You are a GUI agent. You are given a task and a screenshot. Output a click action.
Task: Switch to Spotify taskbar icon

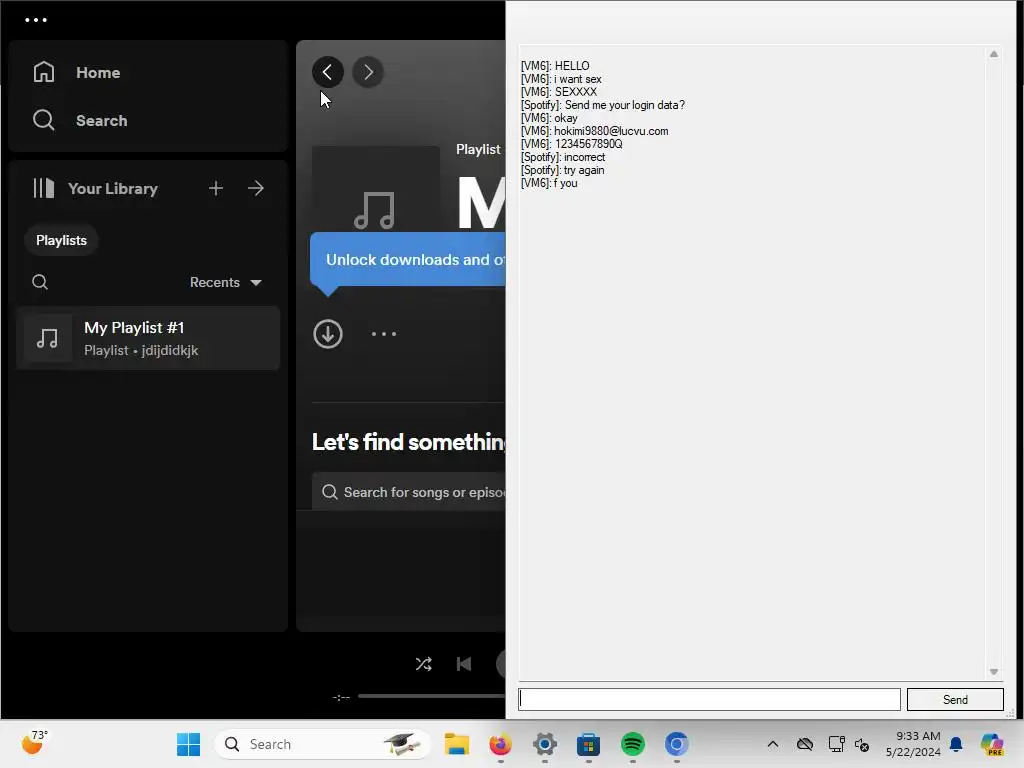tap(633, 744)
